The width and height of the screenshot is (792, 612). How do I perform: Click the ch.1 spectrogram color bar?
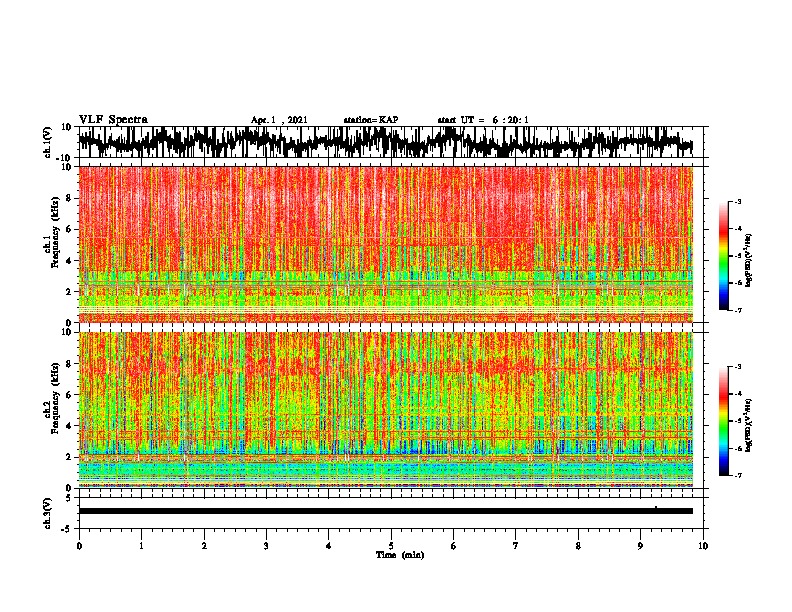tap(723, 256)
